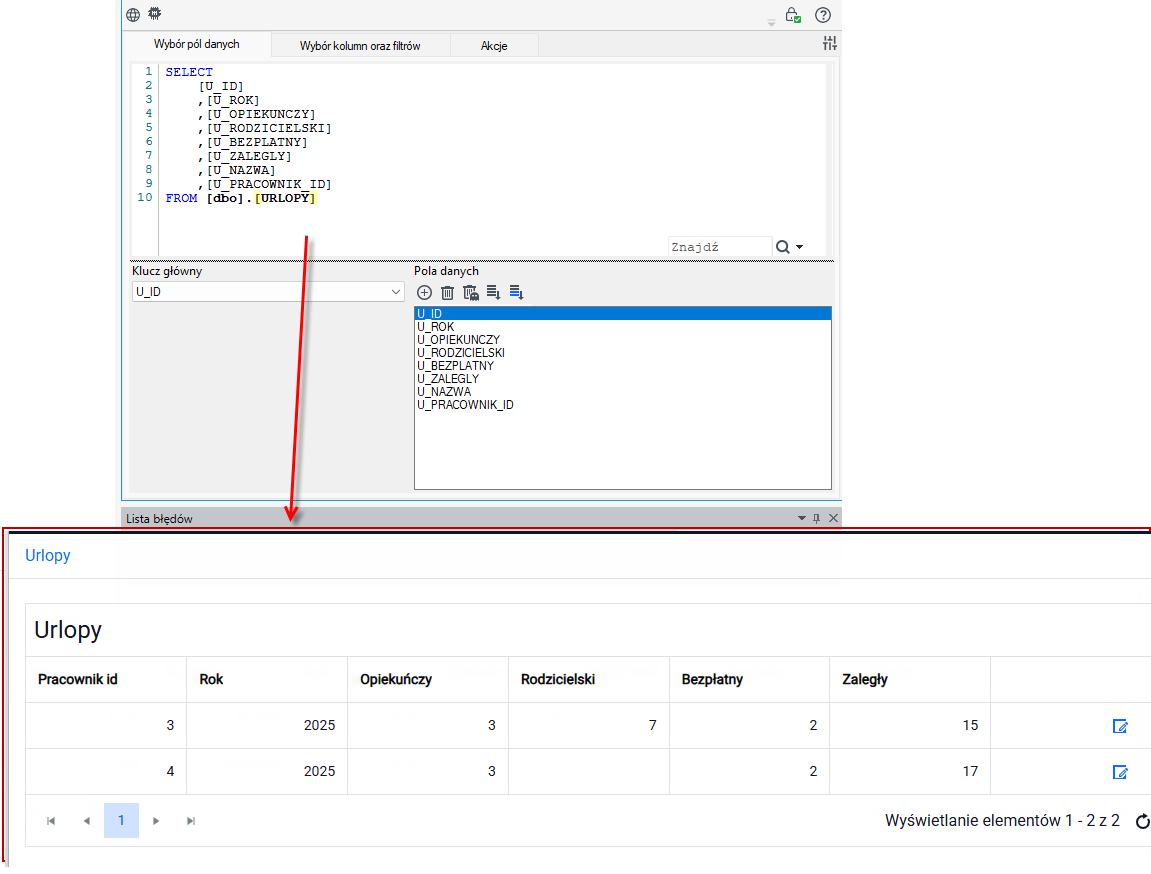Select U_OPIEKUNCZY in the Pola danych list
The width and height of the screenshot is (1151, 874).
point(622,340)
